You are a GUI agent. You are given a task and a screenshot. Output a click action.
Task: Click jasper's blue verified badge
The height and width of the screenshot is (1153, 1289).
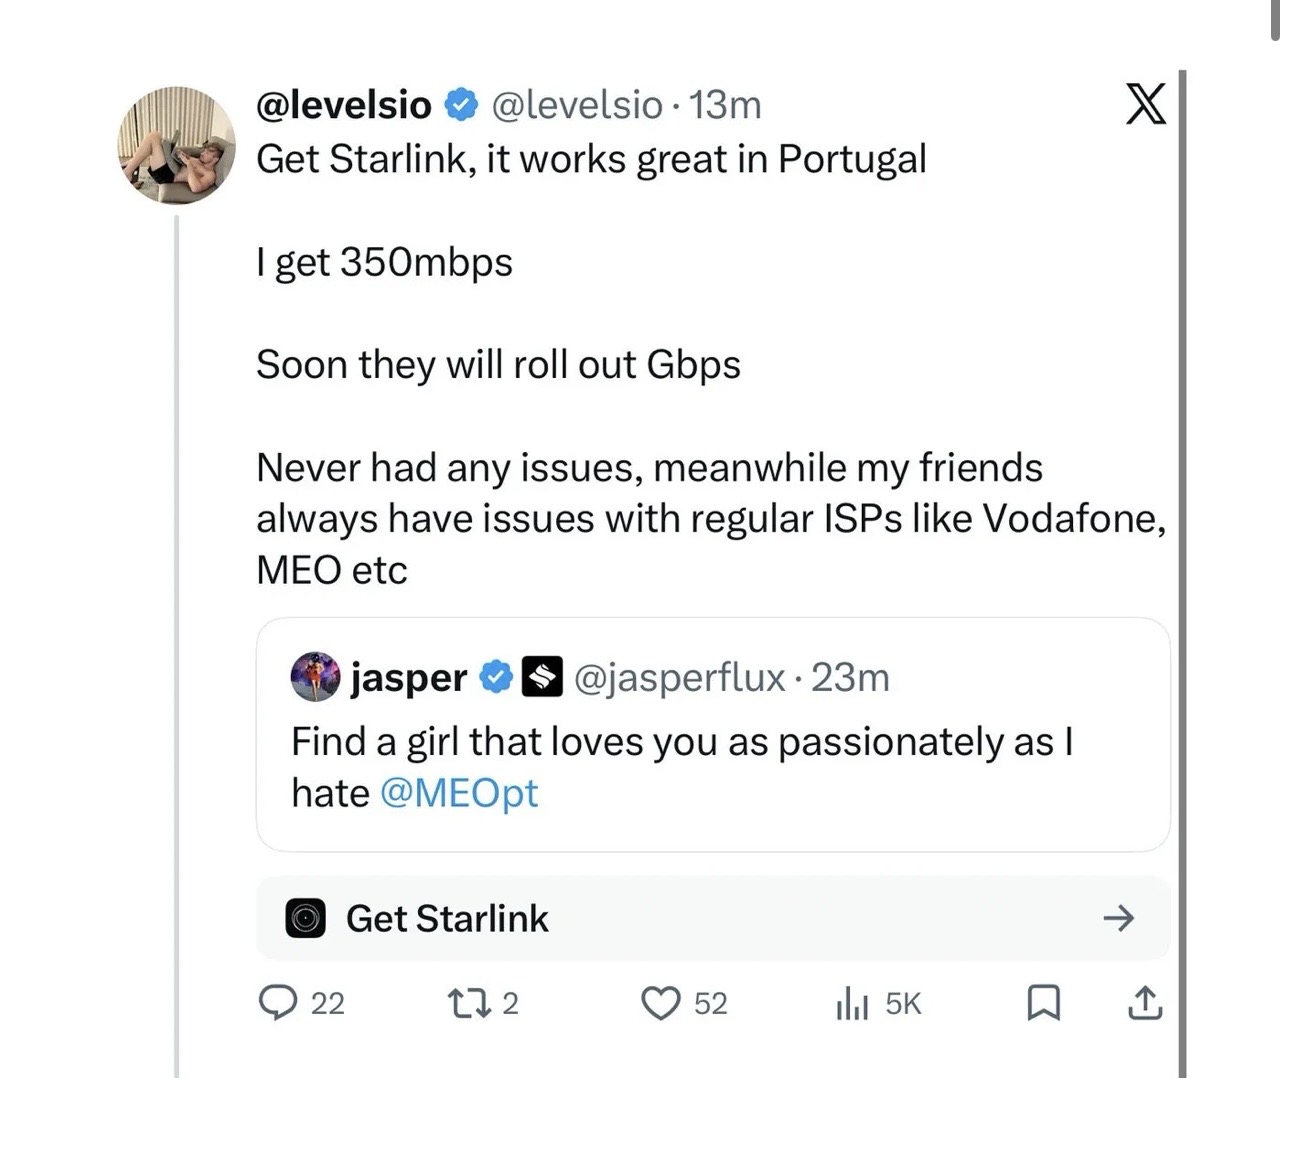(496, 677)
